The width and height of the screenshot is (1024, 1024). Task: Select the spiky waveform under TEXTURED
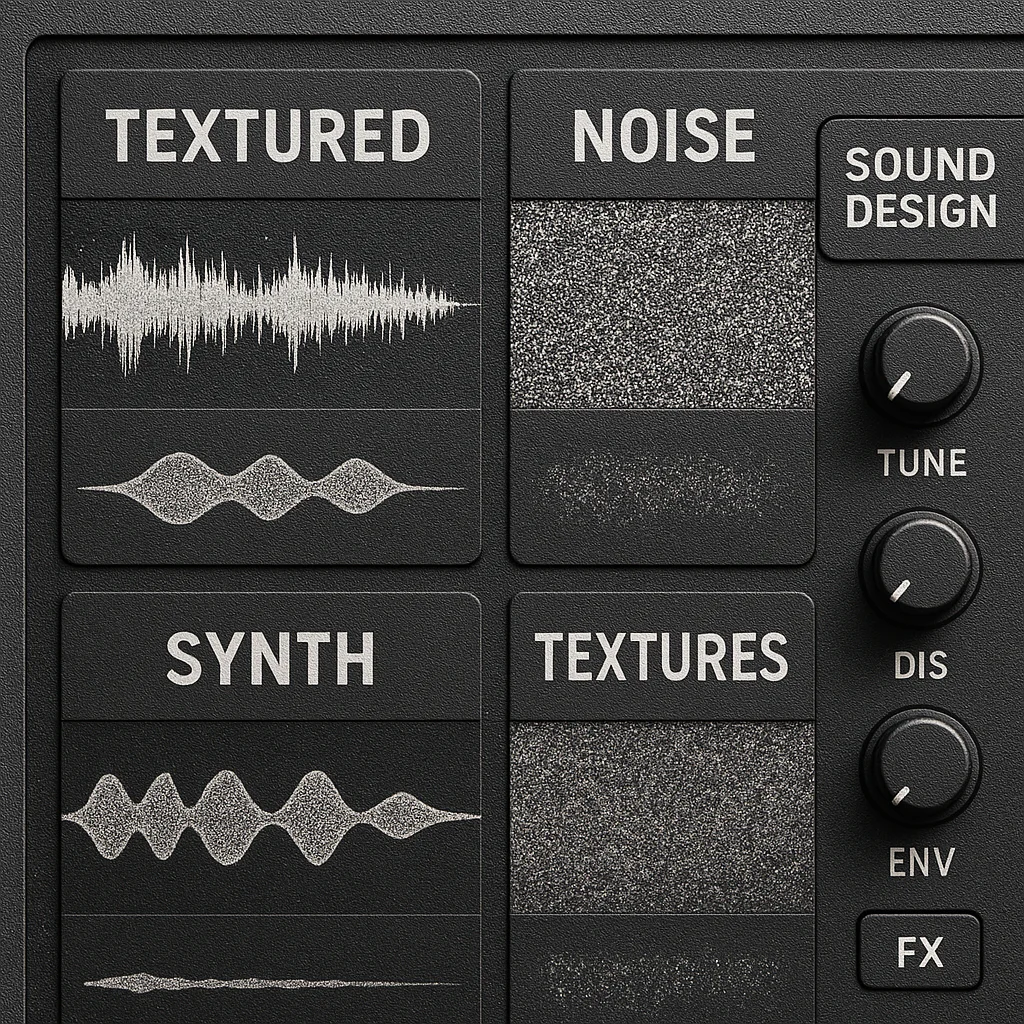270,304
